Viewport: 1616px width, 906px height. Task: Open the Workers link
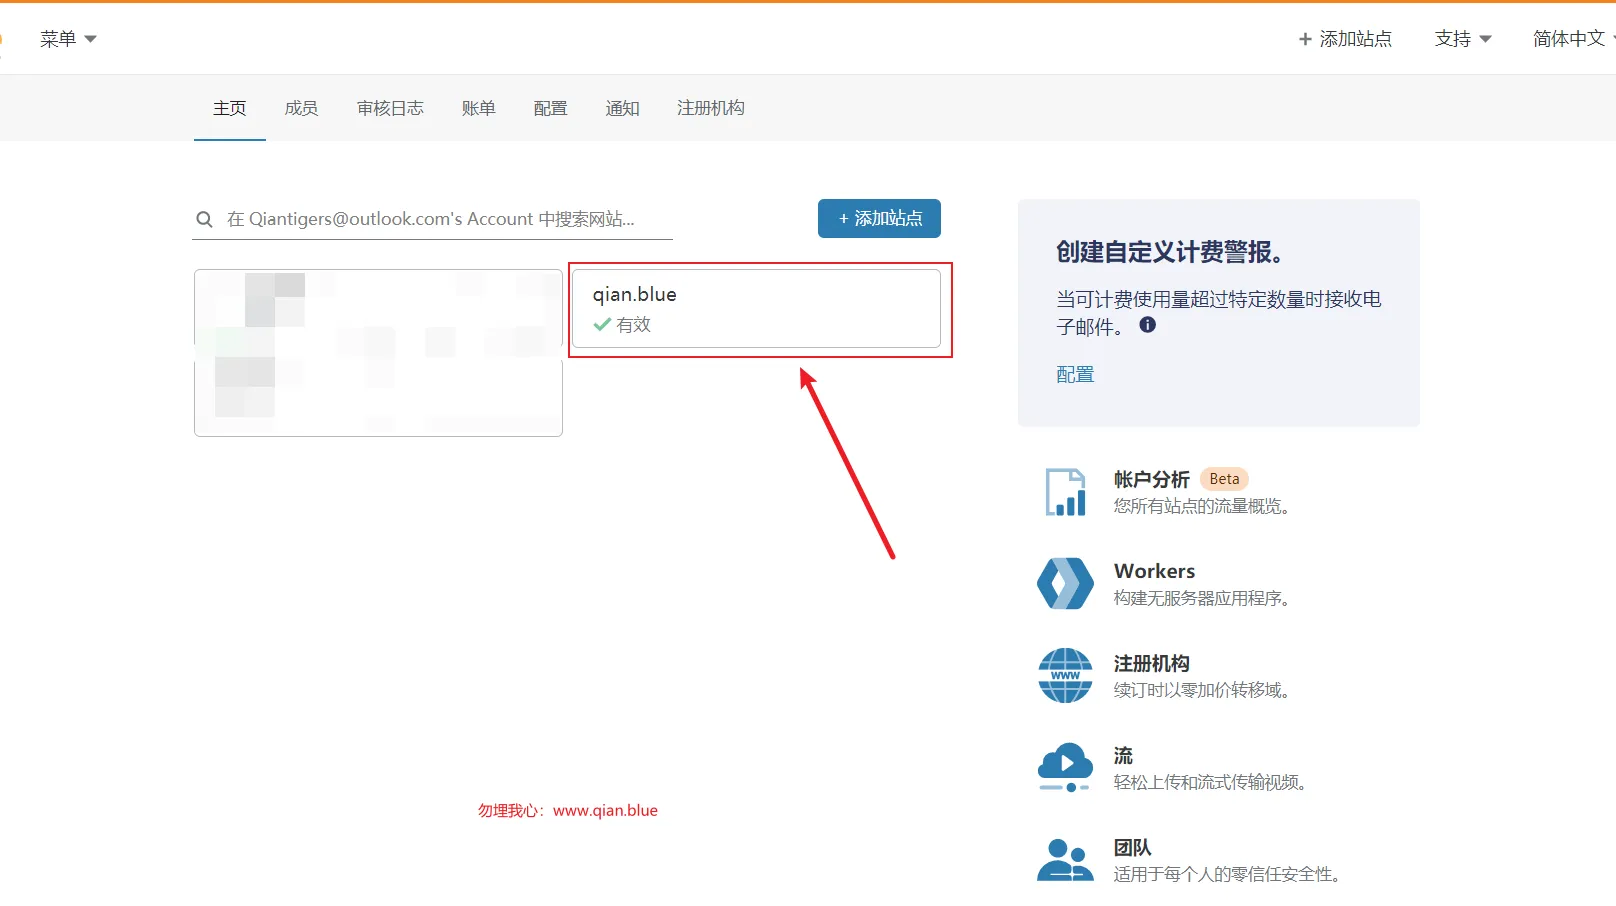[1155, 571]
